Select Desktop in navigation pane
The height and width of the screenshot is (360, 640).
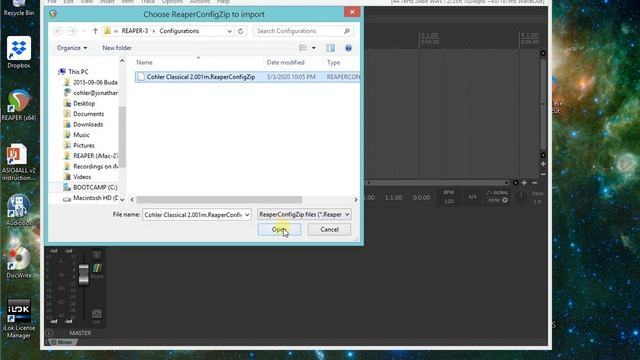coord(79,104)
